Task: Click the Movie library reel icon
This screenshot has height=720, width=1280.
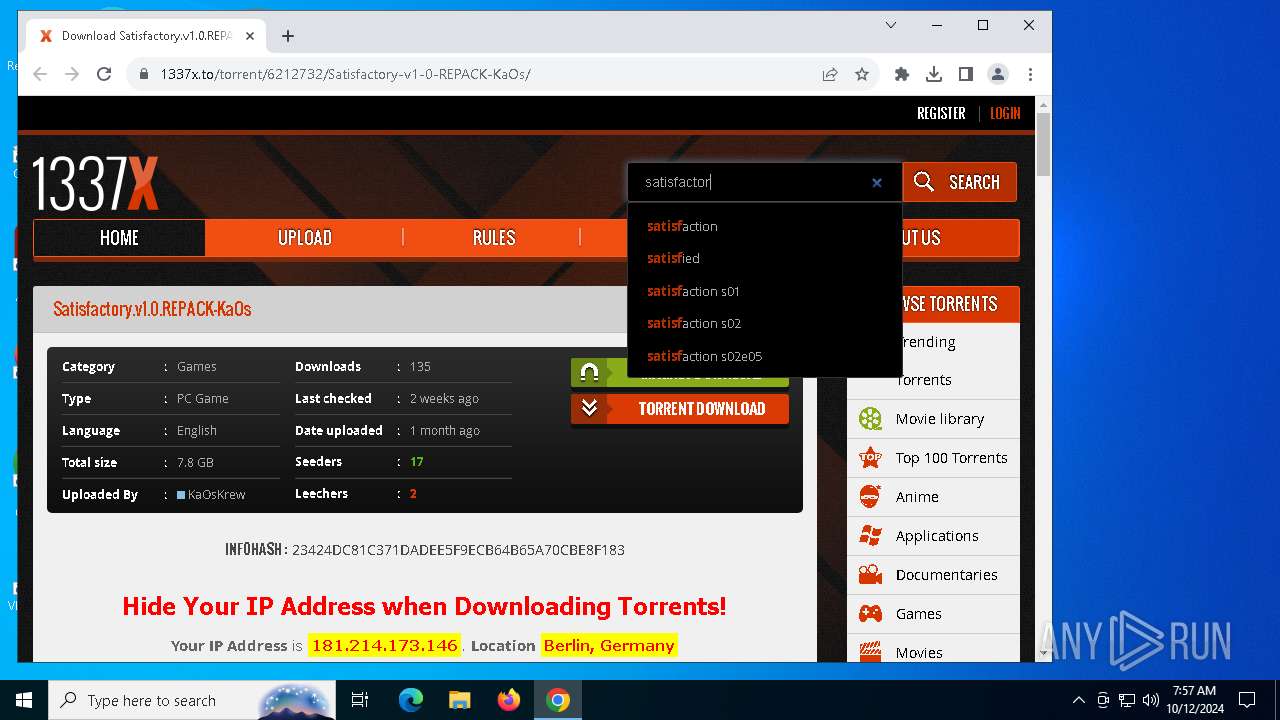Action: (871, 419)
